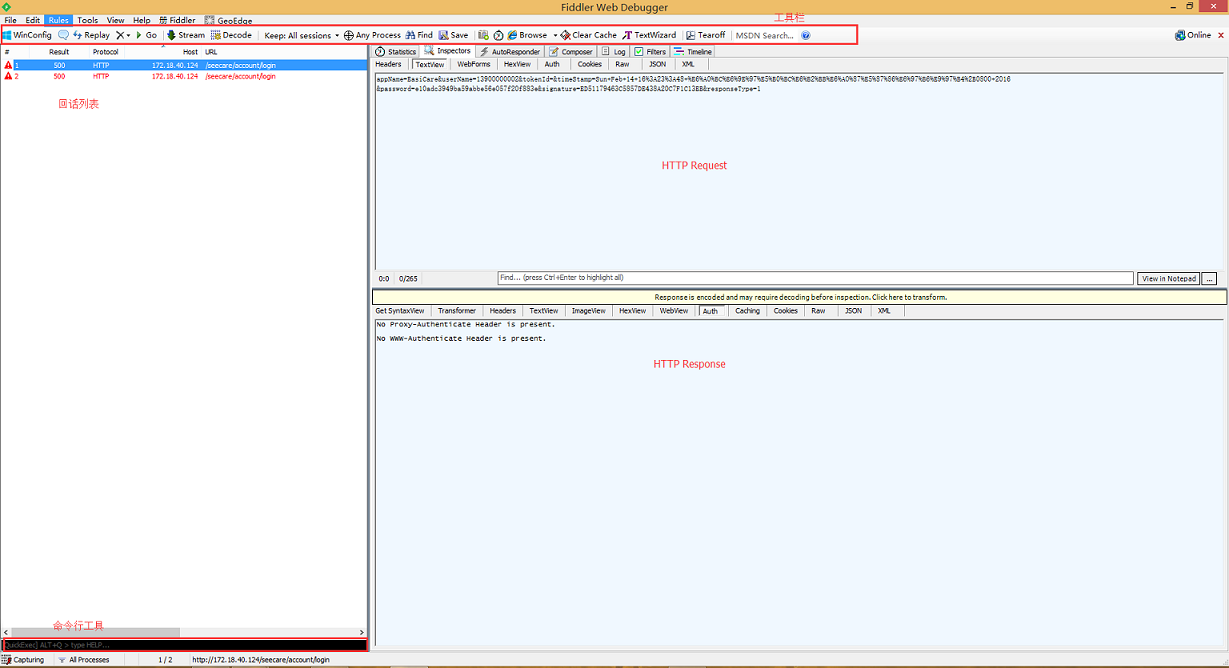Sort sessions by Host column header

point(190,52)
